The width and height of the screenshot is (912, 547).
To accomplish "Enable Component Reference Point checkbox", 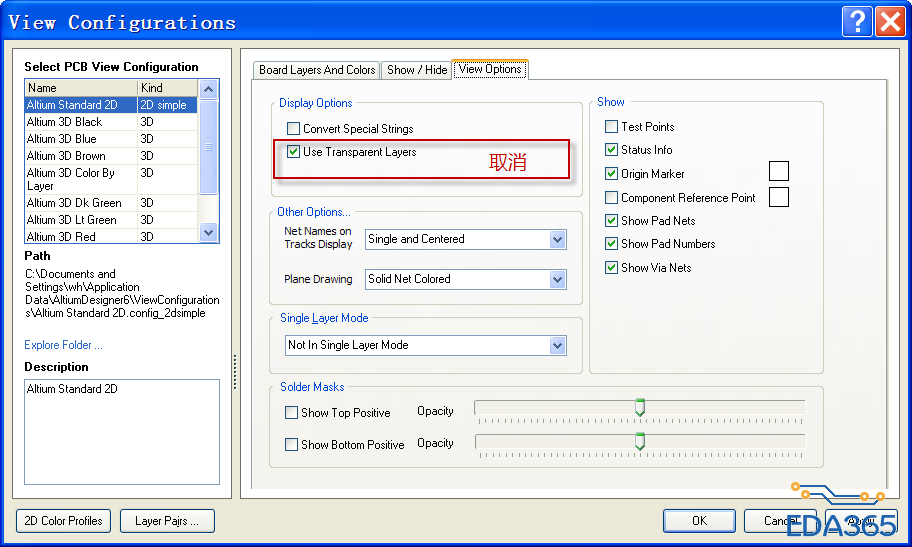I will [x=611, y=198].
